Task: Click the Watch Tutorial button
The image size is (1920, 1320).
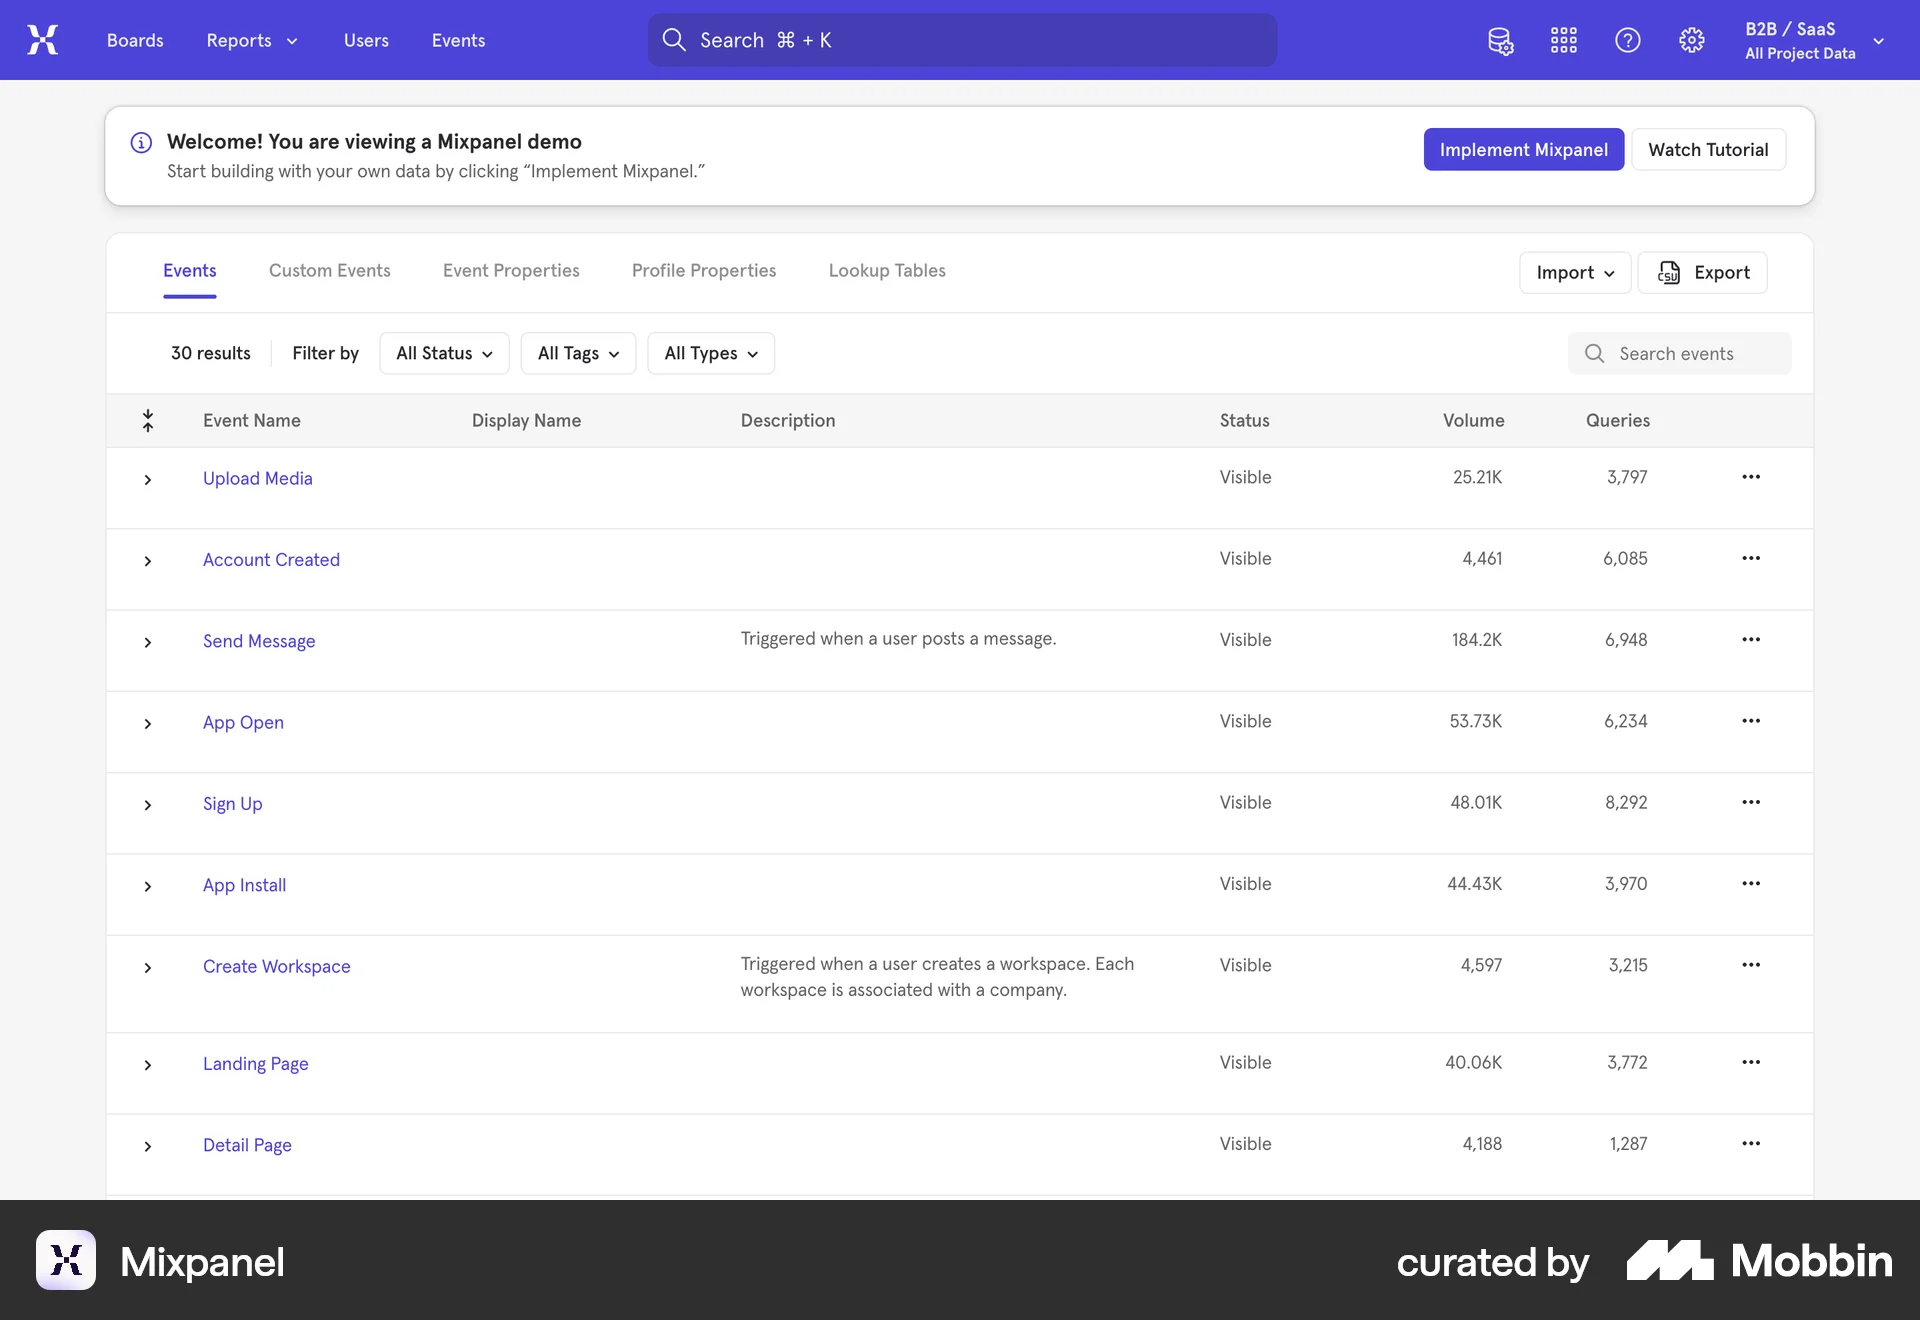Action: (x=1708, y=149)
